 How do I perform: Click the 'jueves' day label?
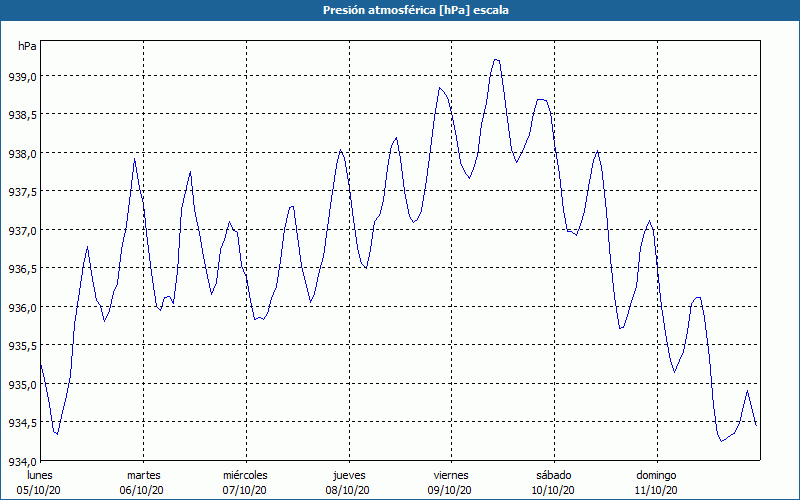click(349, 476)
